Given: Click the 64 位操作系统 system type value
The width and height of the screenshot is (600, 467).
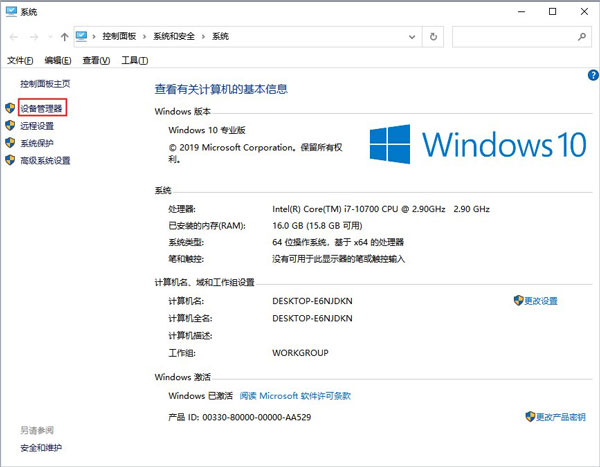Looking at the screenshot, I should 338,242.
